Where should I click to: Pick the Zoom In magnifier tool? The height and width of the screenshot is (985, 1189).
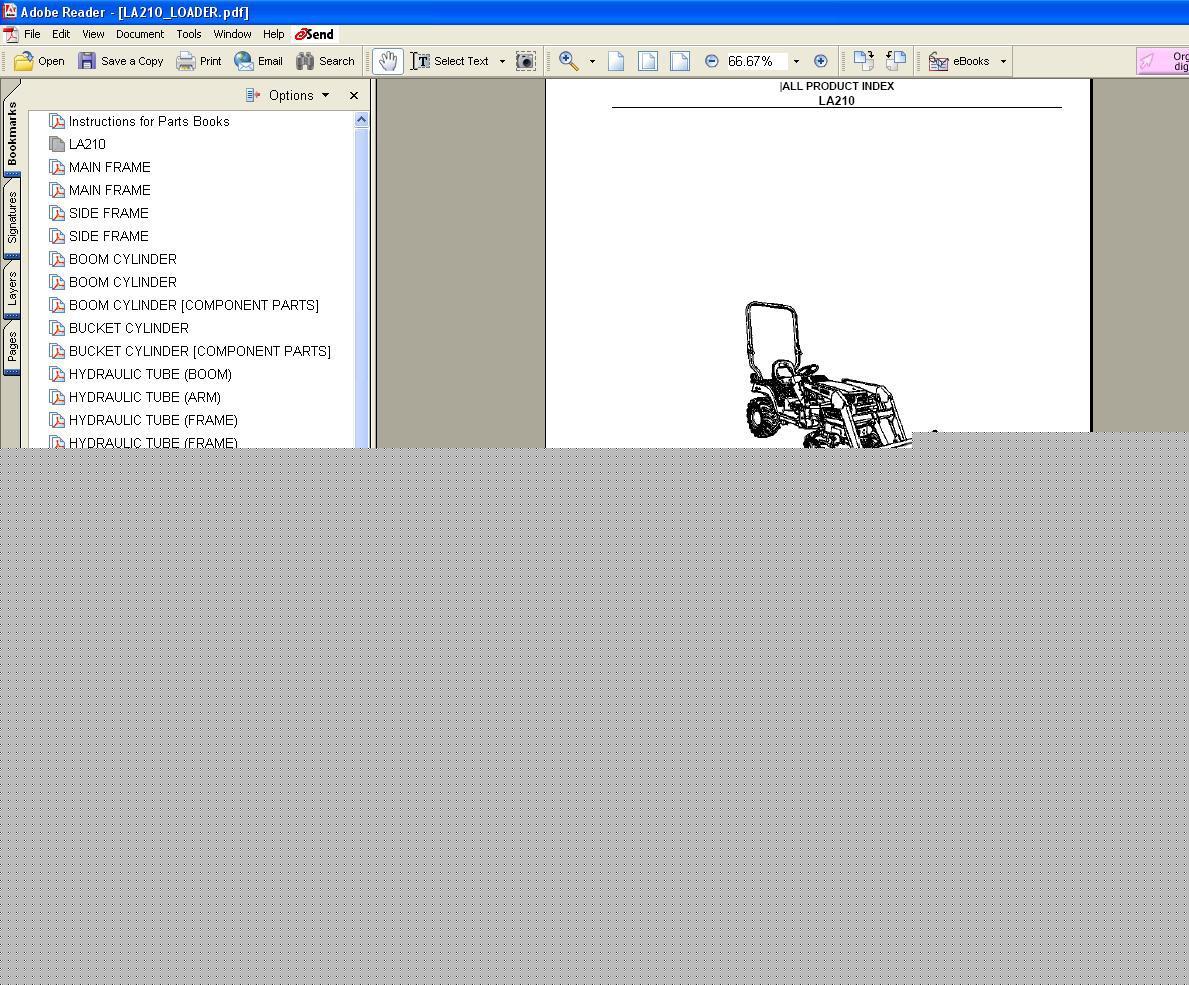click(x=569, y=61)
